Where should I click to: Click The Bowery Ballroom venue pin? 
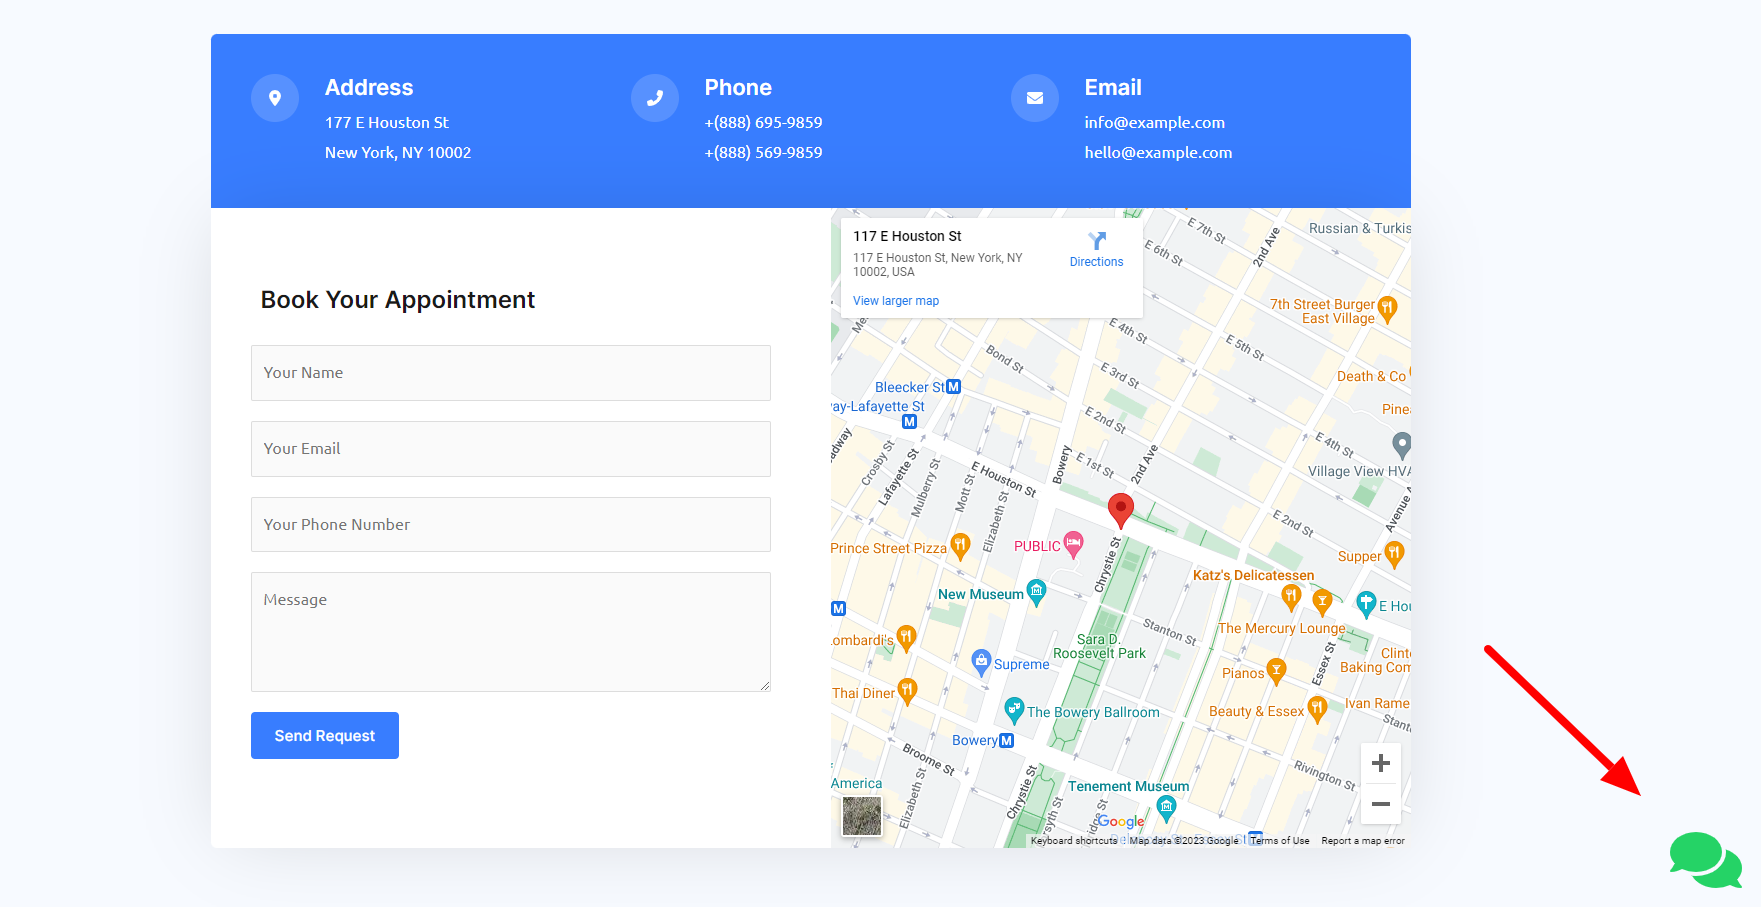click(1015, 710)
